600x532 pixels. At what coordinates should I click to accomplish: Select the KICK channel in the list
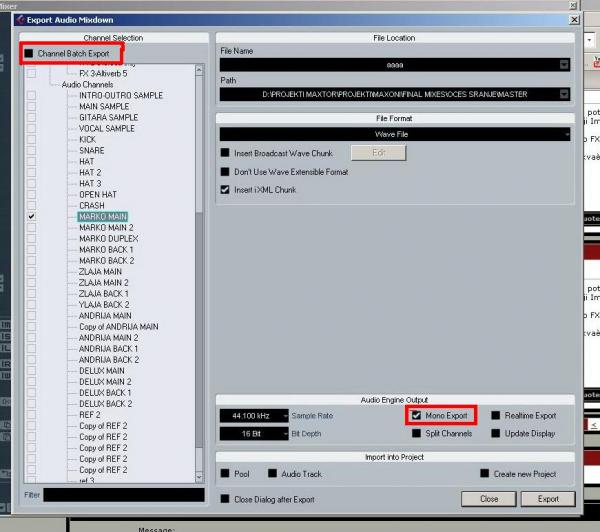(88, 139)
